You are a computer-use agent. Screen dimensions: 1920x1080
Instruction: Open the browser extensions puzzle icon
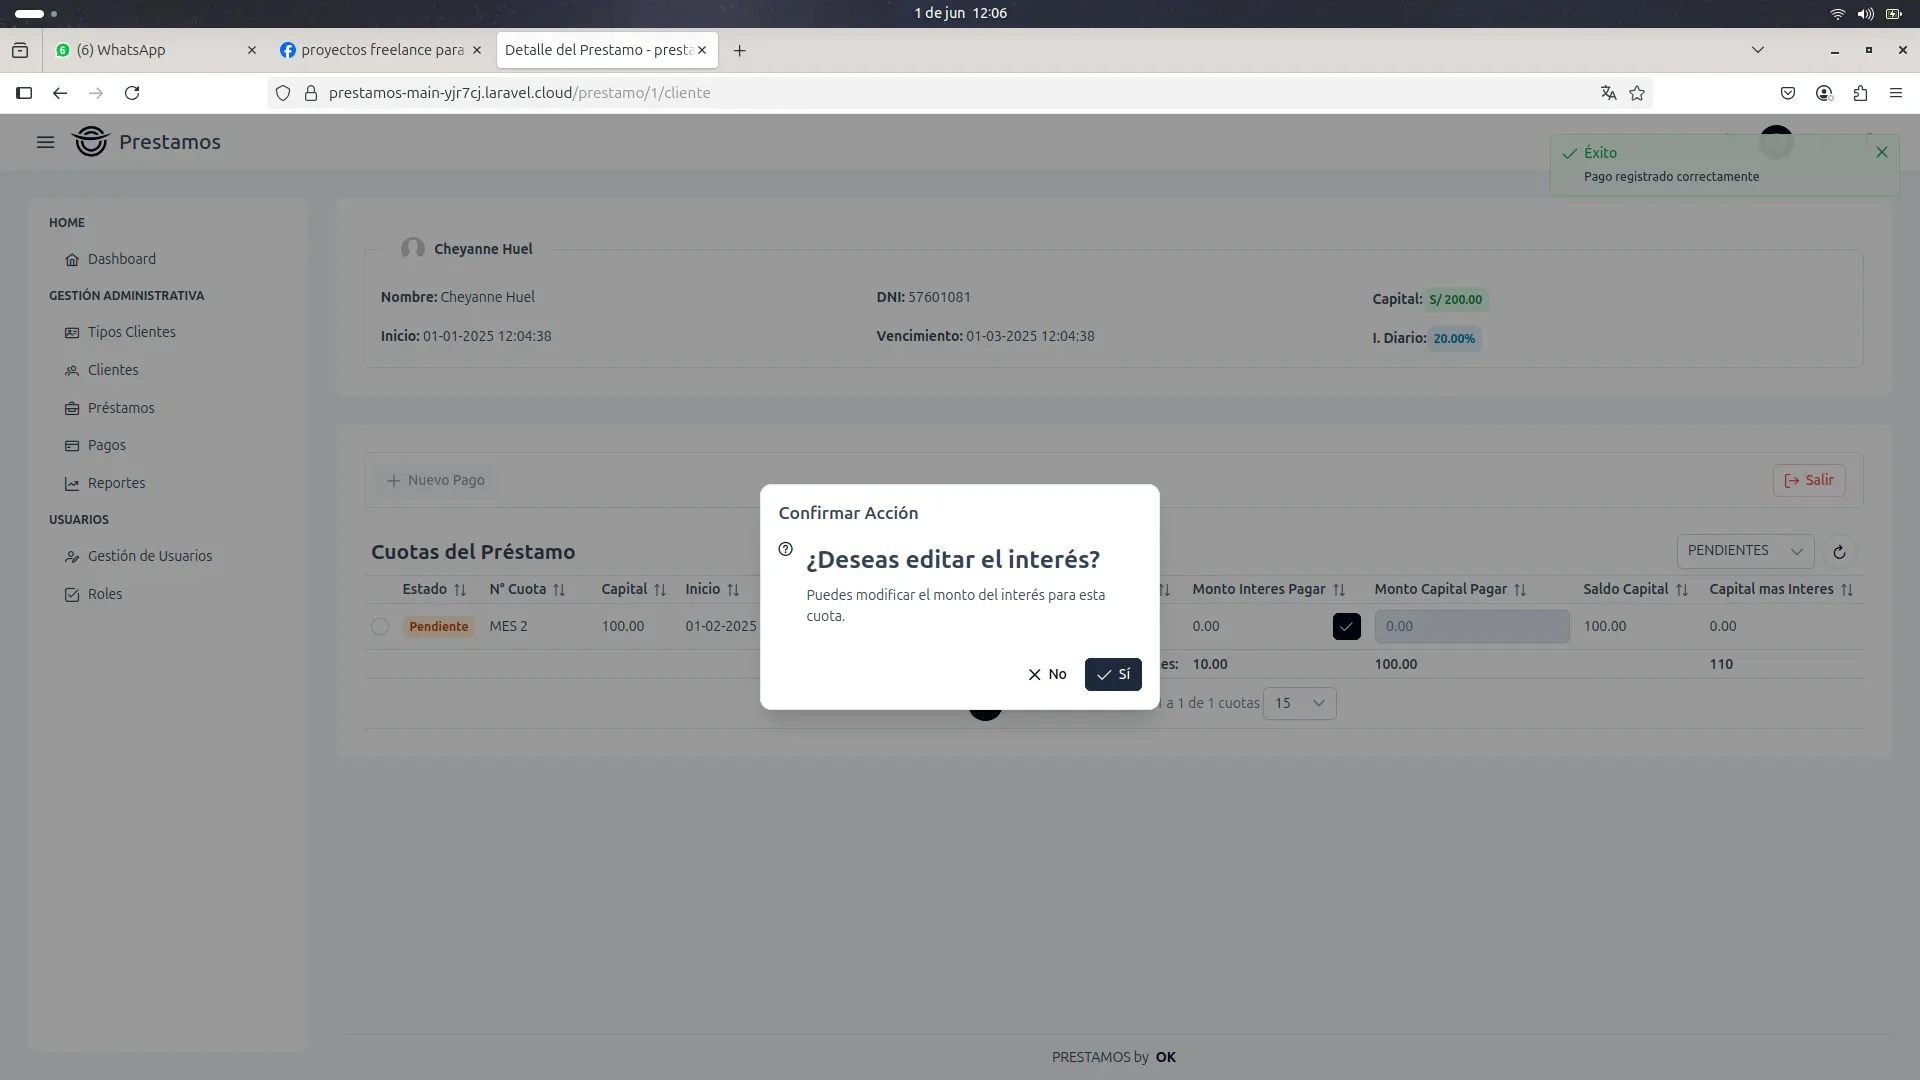click(1859, 93)
